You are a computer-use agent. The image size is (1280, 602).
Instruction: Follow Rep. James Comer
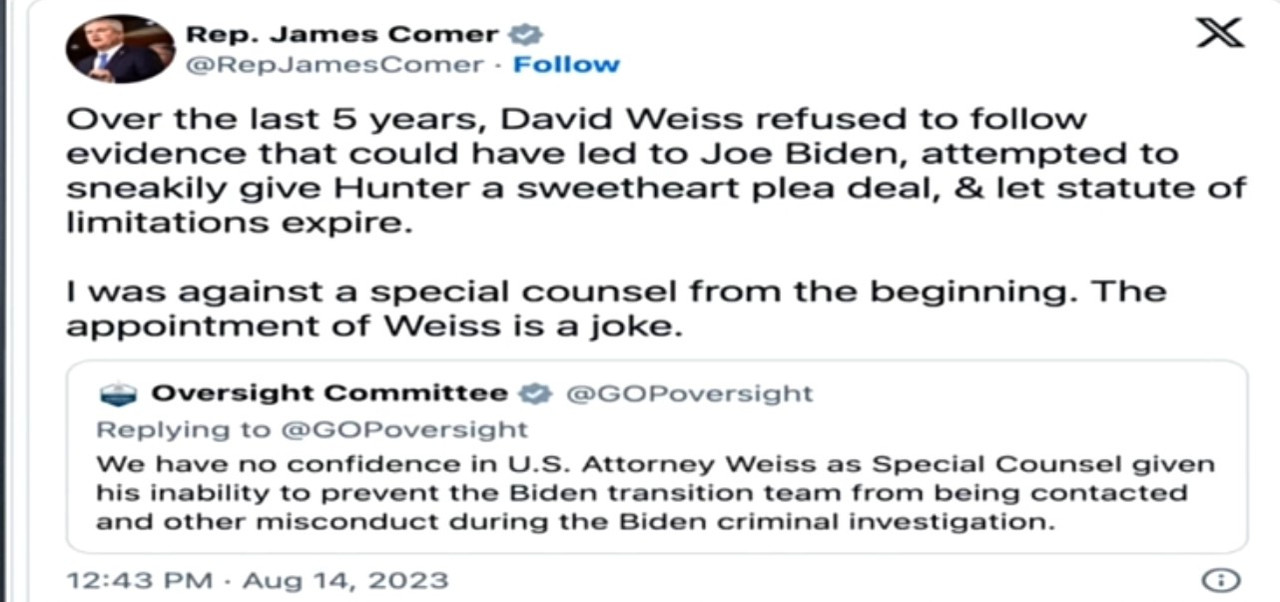coord(566,65)
